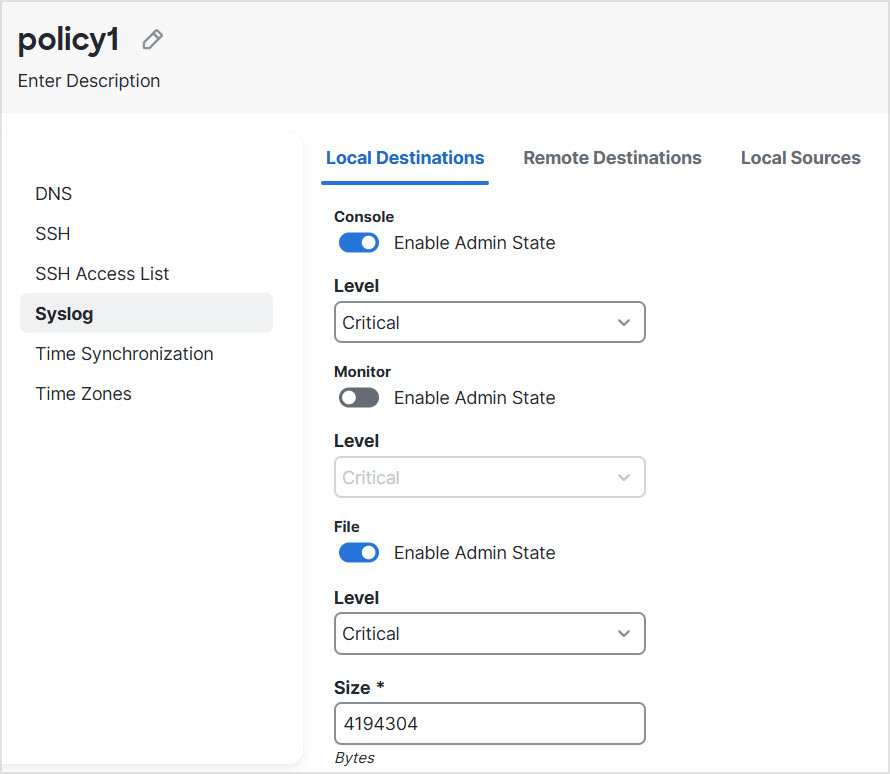
Task: Open the Console Level dropdown
Action: (x=489, y=322)
